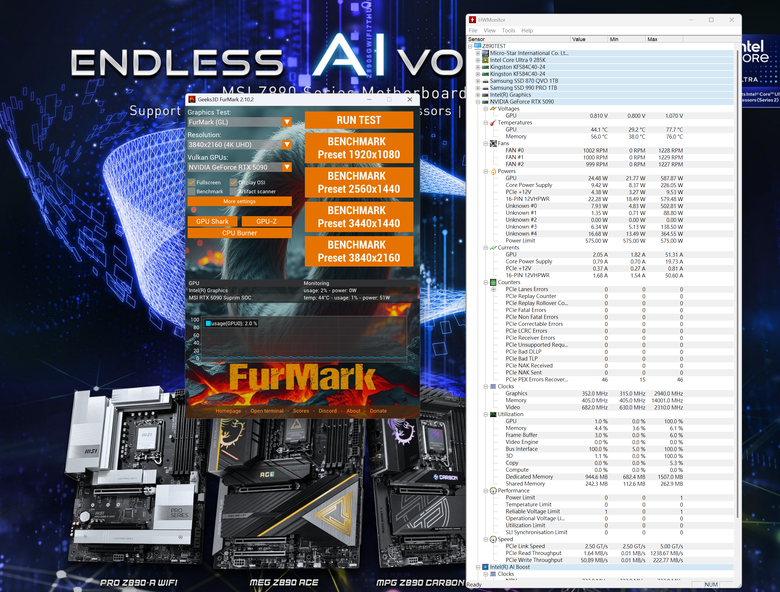Collapse the NVIDIA GeForce RTX 5090 tree node
Screen dimensions: 780x592
tap(478, 101)
